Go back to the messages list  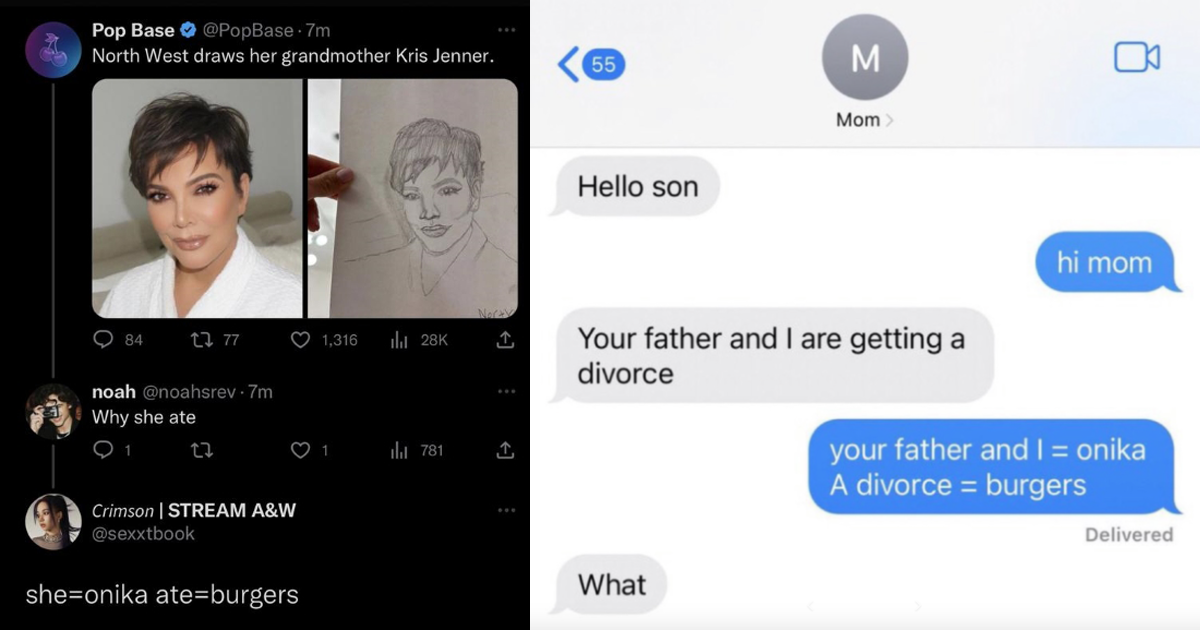coord(591,65)
